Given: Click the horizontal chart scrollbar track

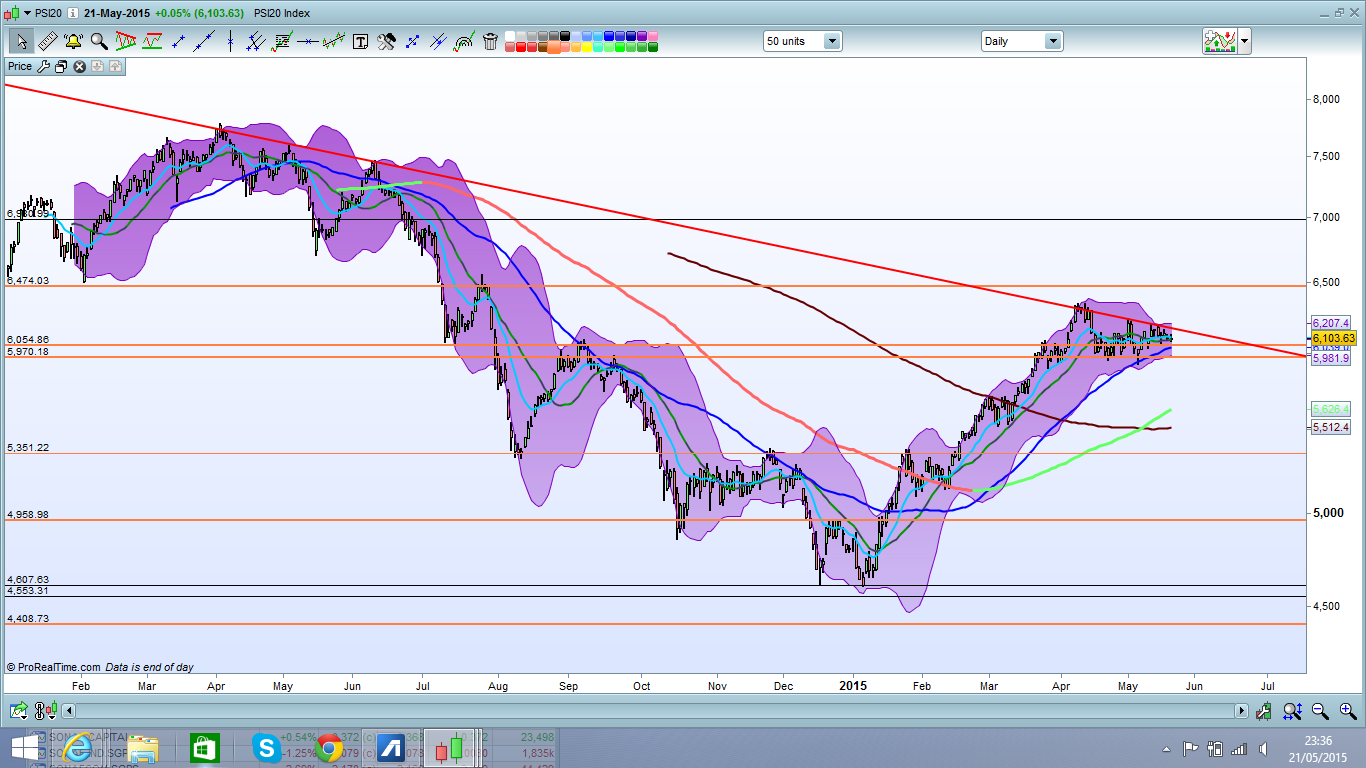Looking at the screenshot, I should pos(655,711).
